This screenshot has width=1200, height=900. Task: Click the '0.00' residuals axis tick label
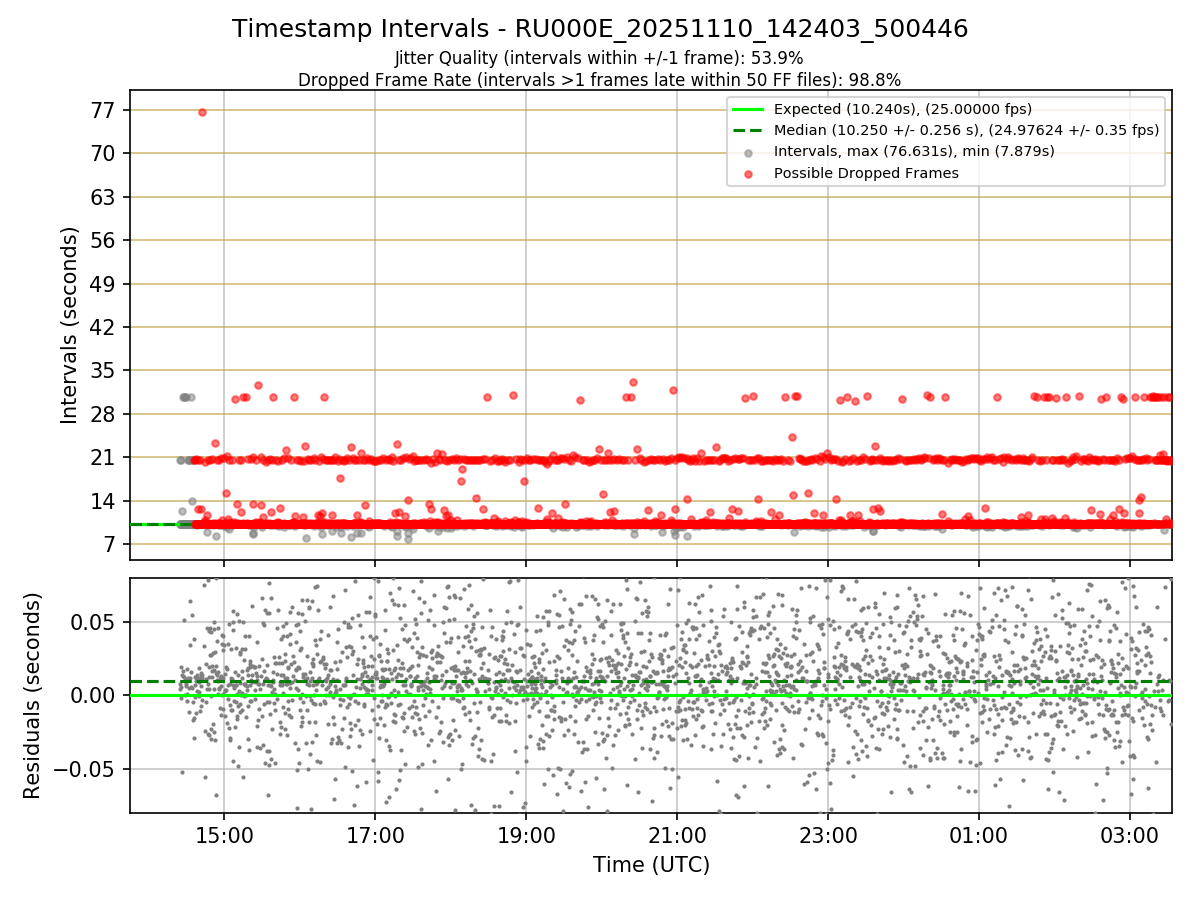click(93, 695)
